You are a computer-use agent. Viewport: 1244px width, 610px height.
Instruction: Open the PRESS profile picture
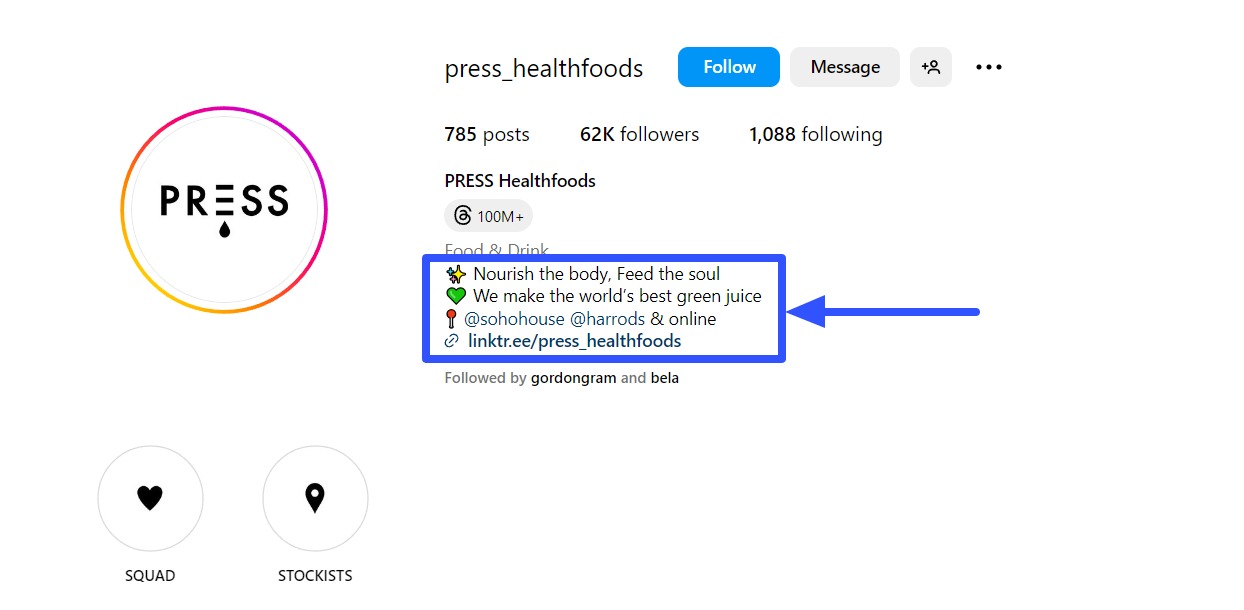point(223,208)
